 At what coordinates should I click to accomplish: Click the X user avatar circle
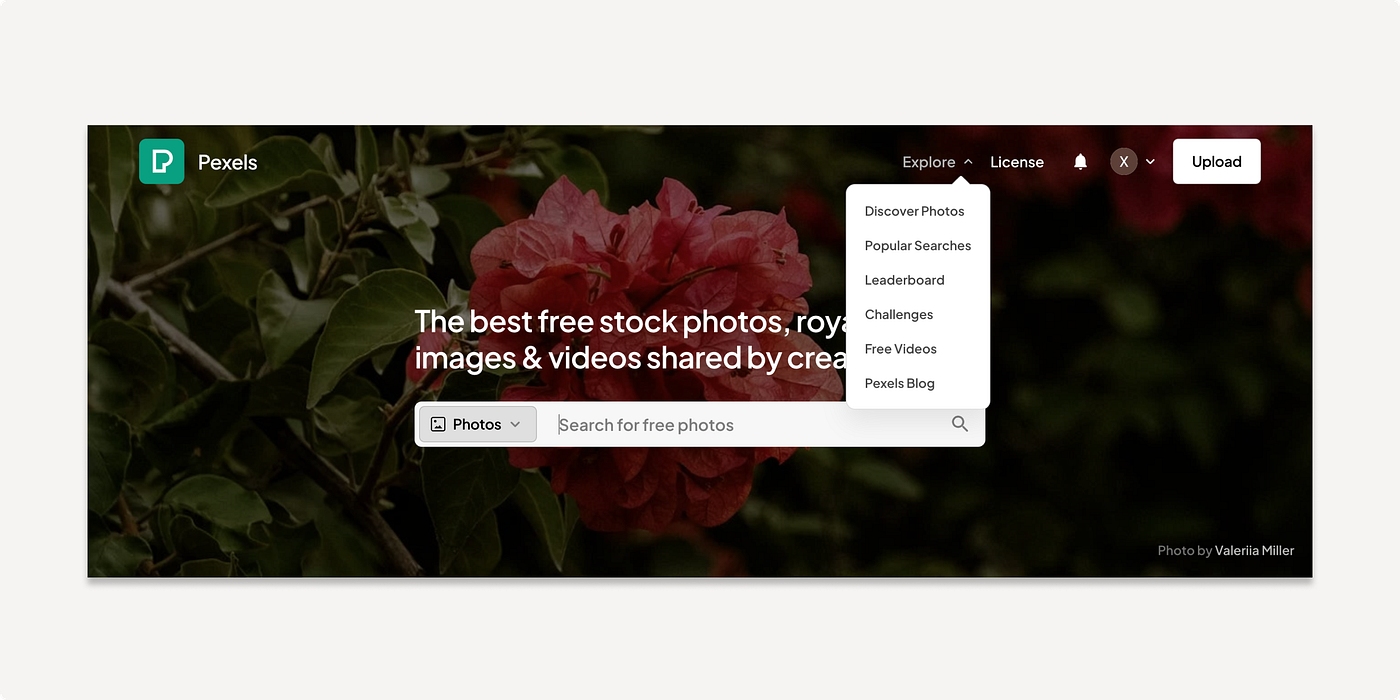coord(1124,161)
